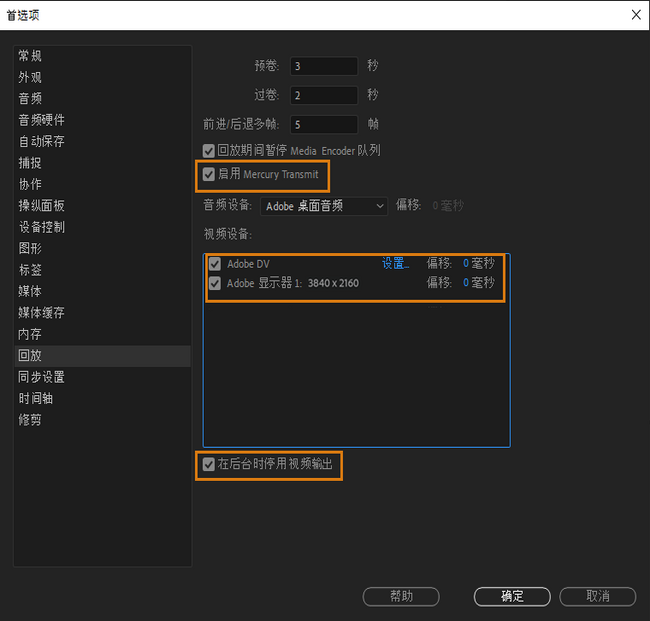Screen dimensions: 650x621
Task: Open 设置 link for Adobe DV
Action: pyautogui.click(x=395, y=263)
